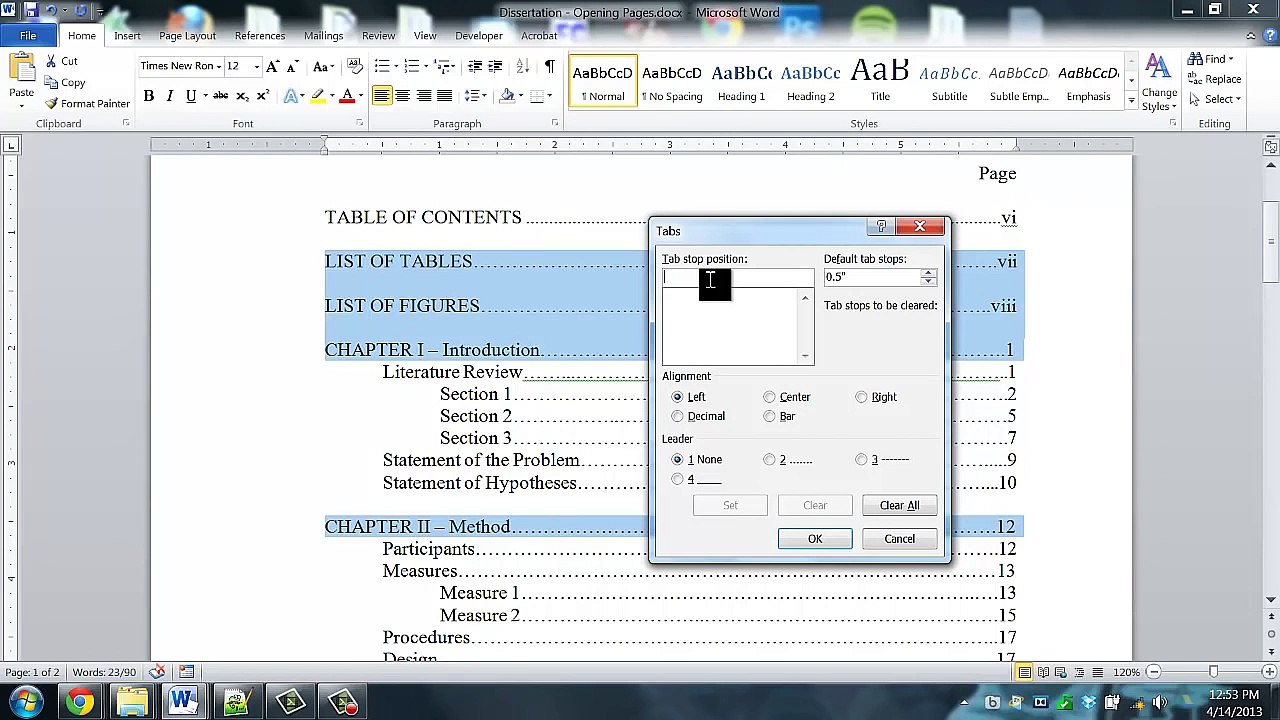Grow the font size
The height and width of the screenshot is (720, 1280).
[273, 66]
